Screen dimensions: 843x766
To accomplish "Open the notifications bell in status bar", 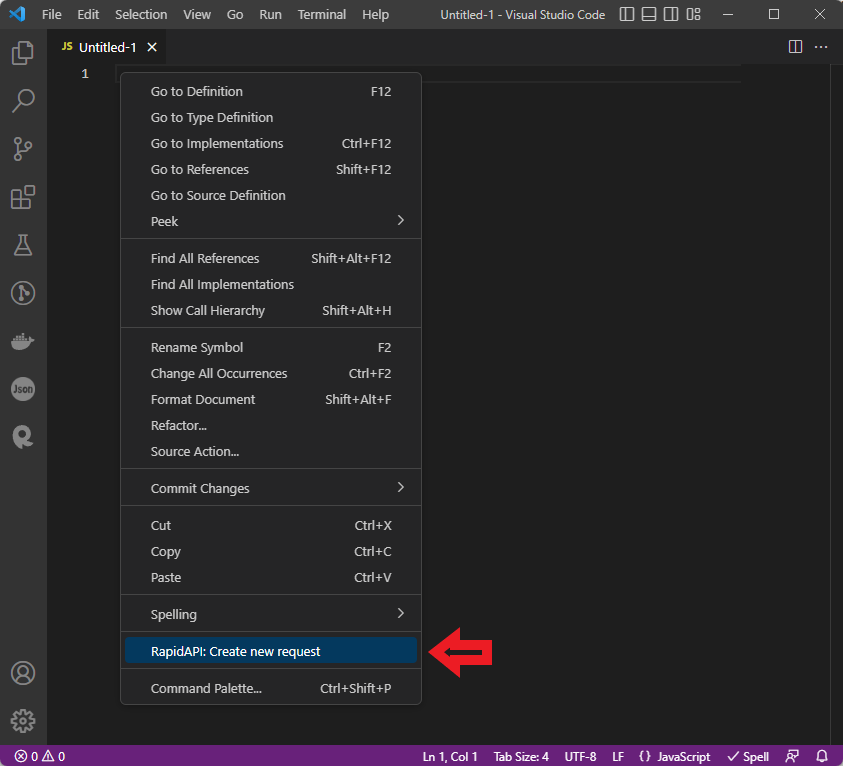I will coord(822,756).
